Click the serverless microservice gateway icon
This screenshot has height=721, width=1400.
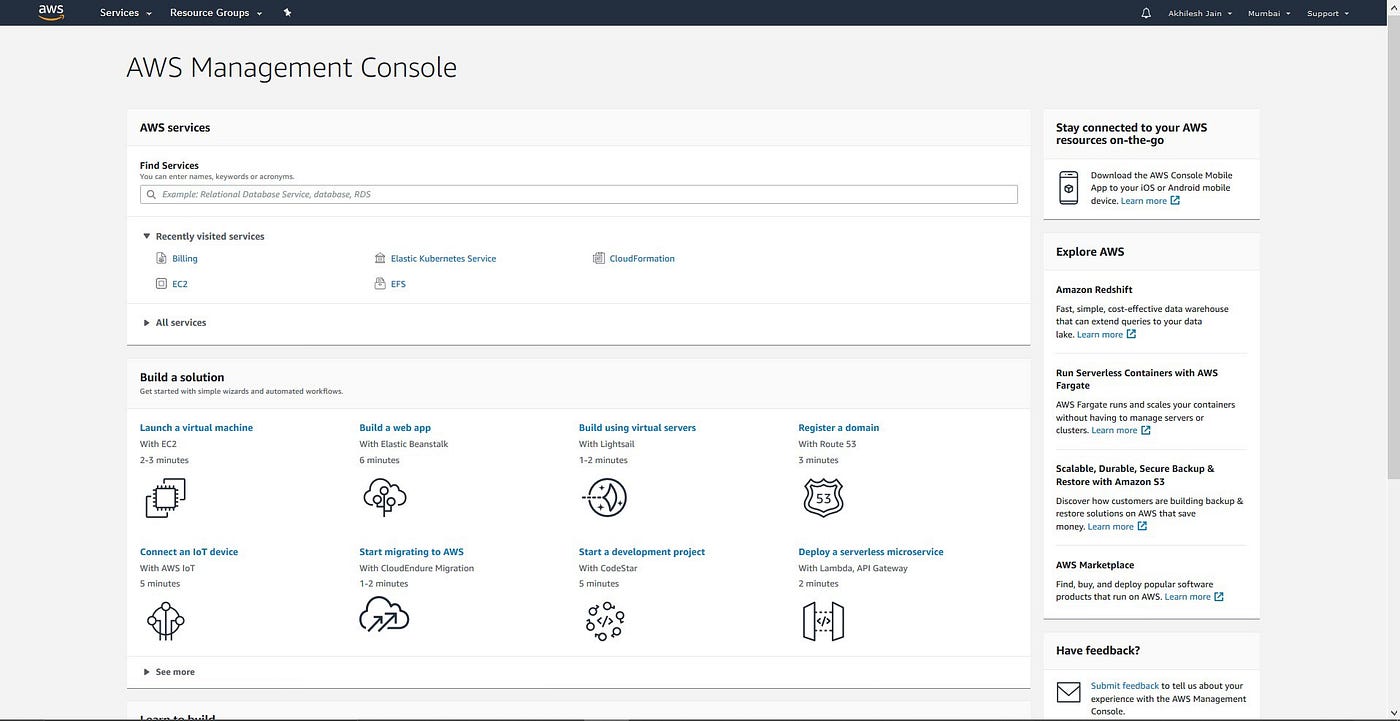tap(823, 621)
